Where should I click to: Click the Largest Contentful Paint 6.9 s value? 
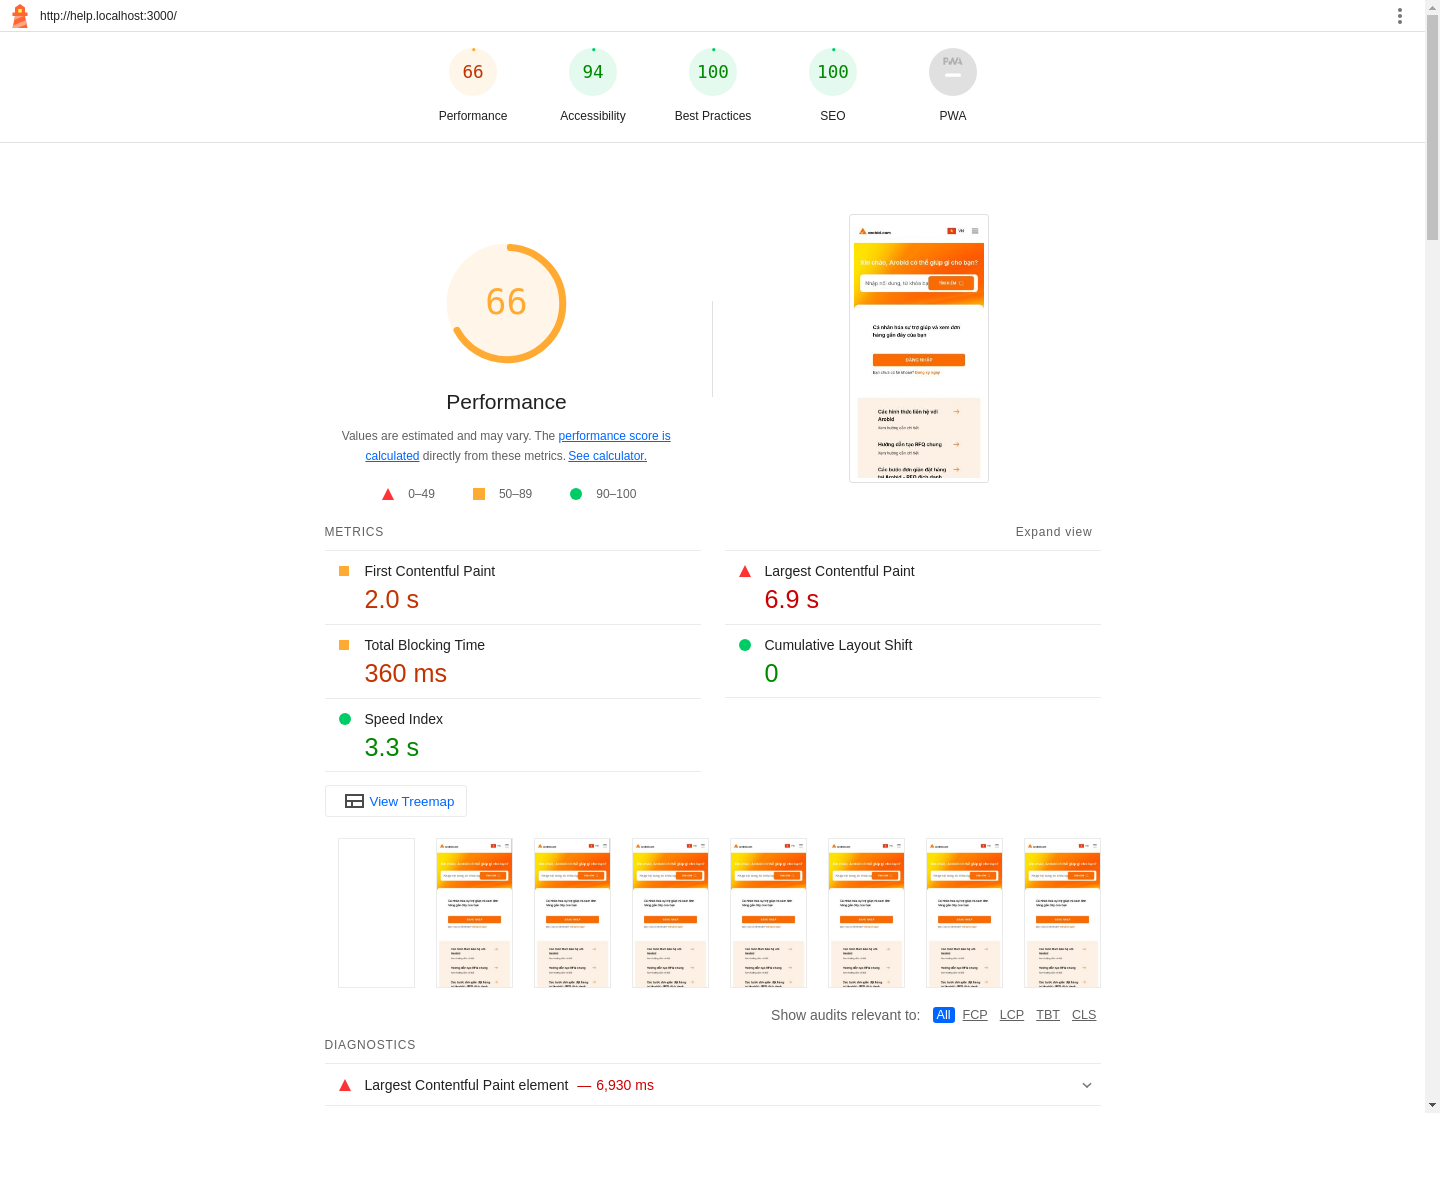click(792, 599)
